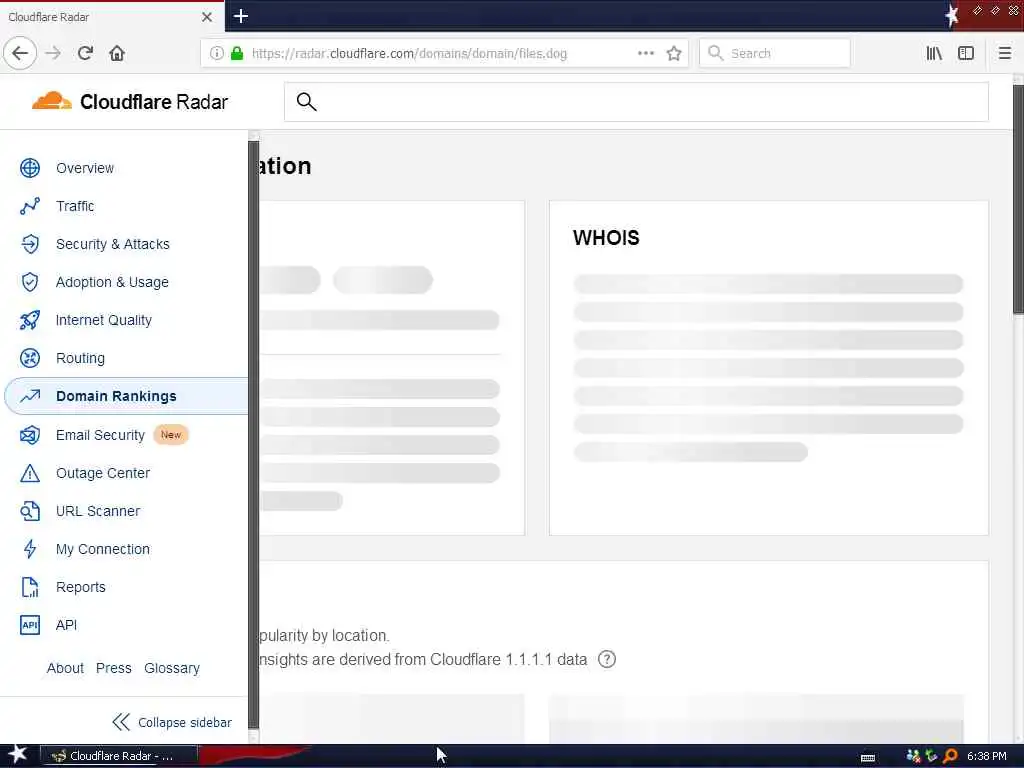
Task: Click the Adoption & Usage checkmark shield icon
Action: [x=30, y=281]
